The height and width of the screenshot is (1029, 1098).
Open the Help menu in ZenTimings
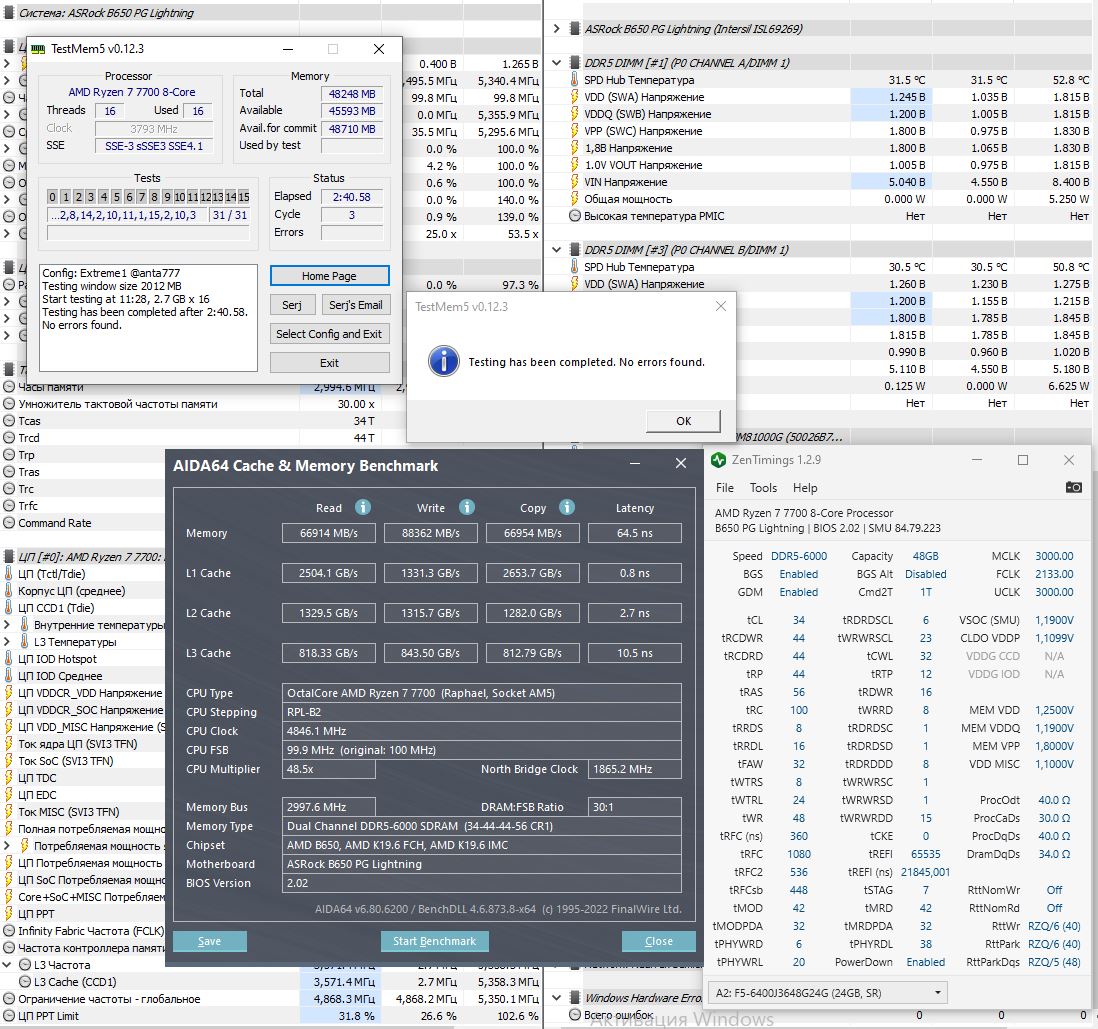(805, 488)
